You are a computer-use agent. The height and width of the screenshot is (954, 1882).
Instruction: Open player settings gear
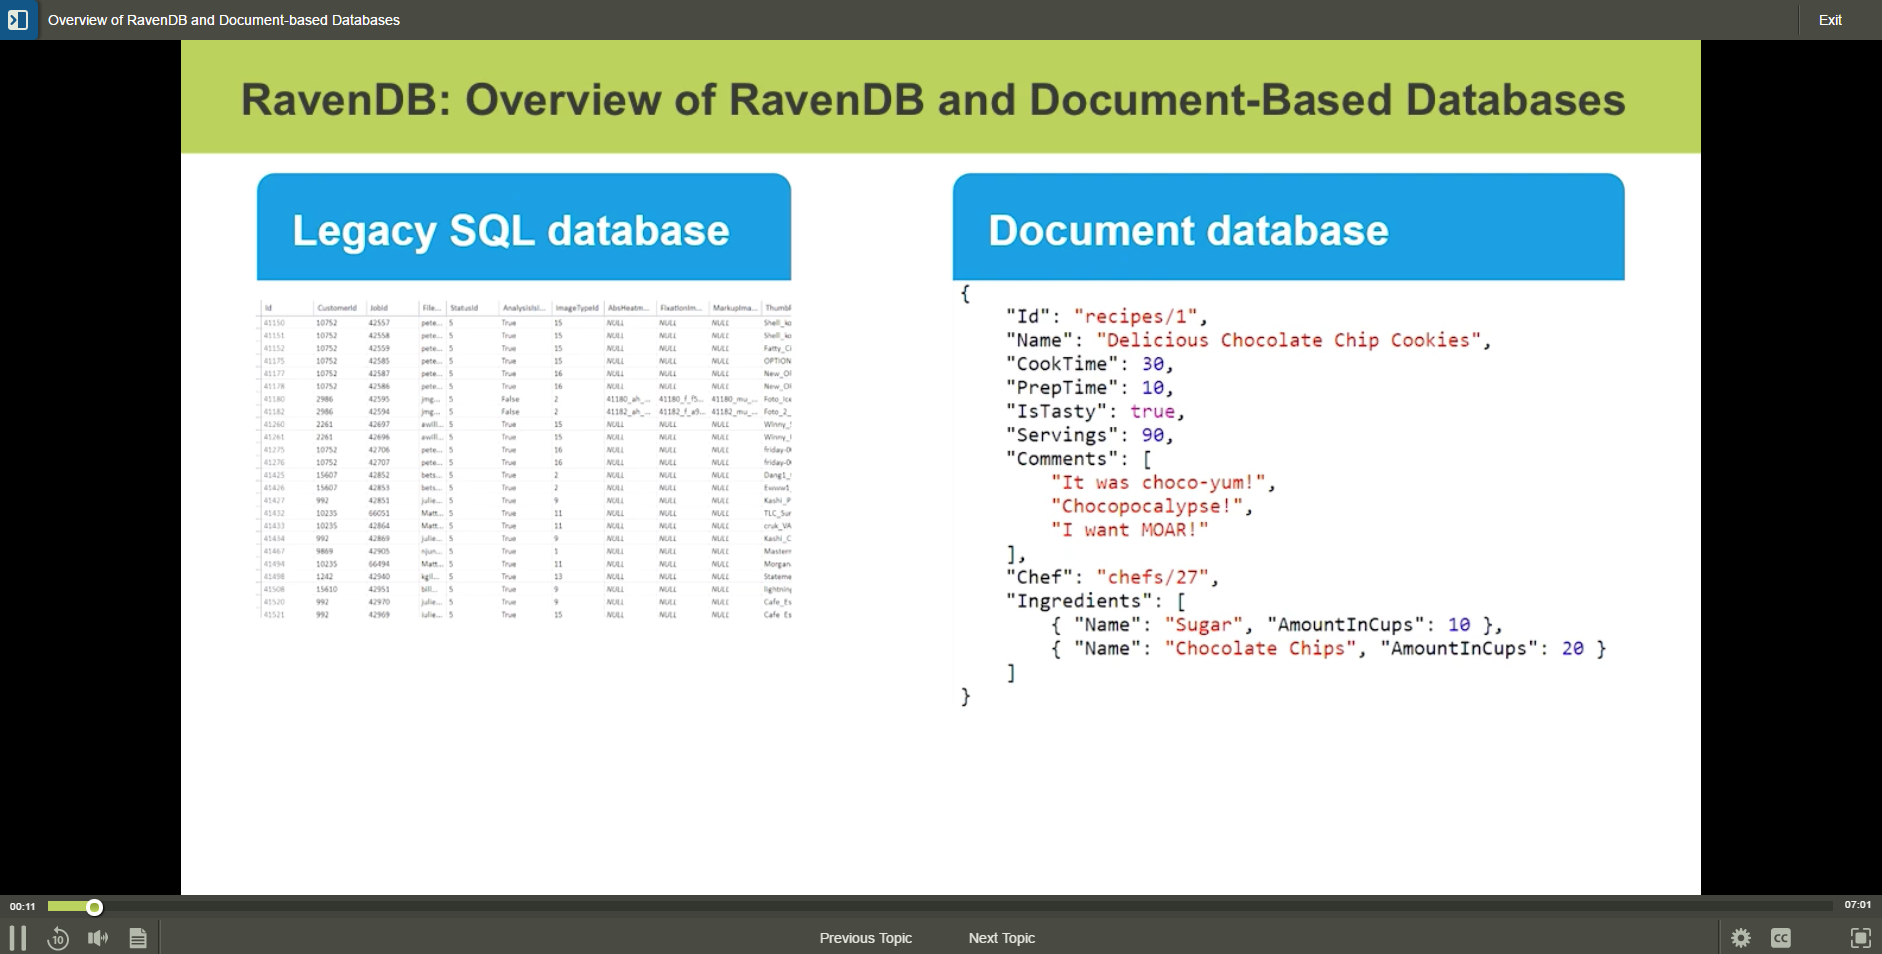1741,938
